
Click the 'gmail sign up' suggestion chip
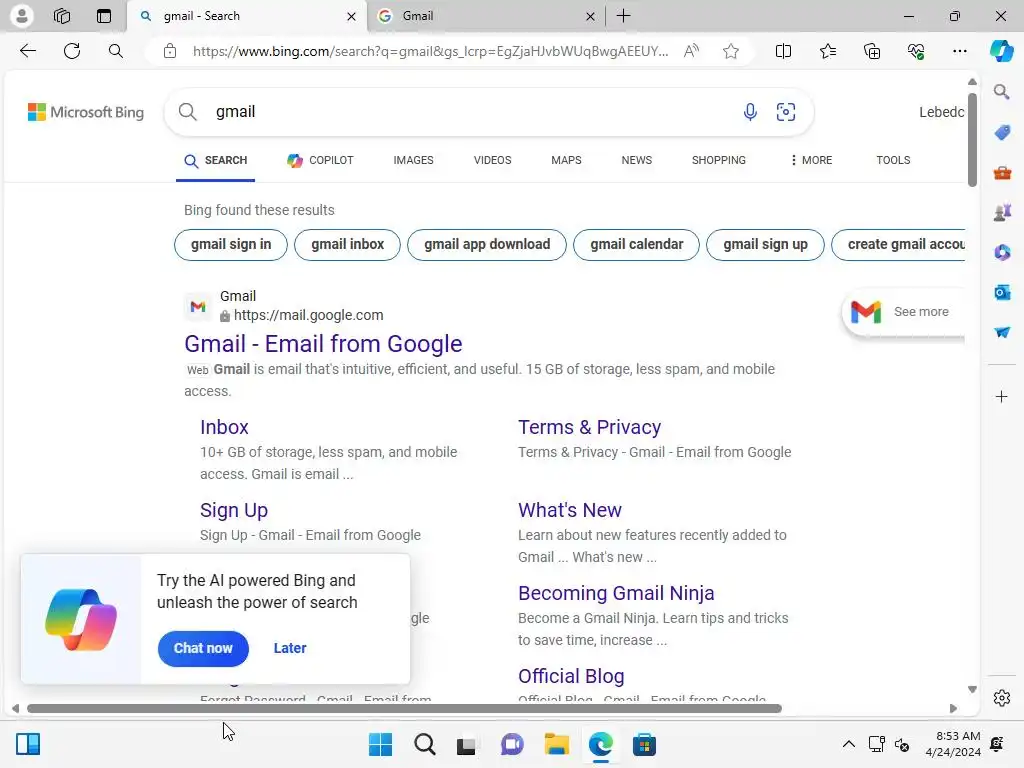(765, 245)
